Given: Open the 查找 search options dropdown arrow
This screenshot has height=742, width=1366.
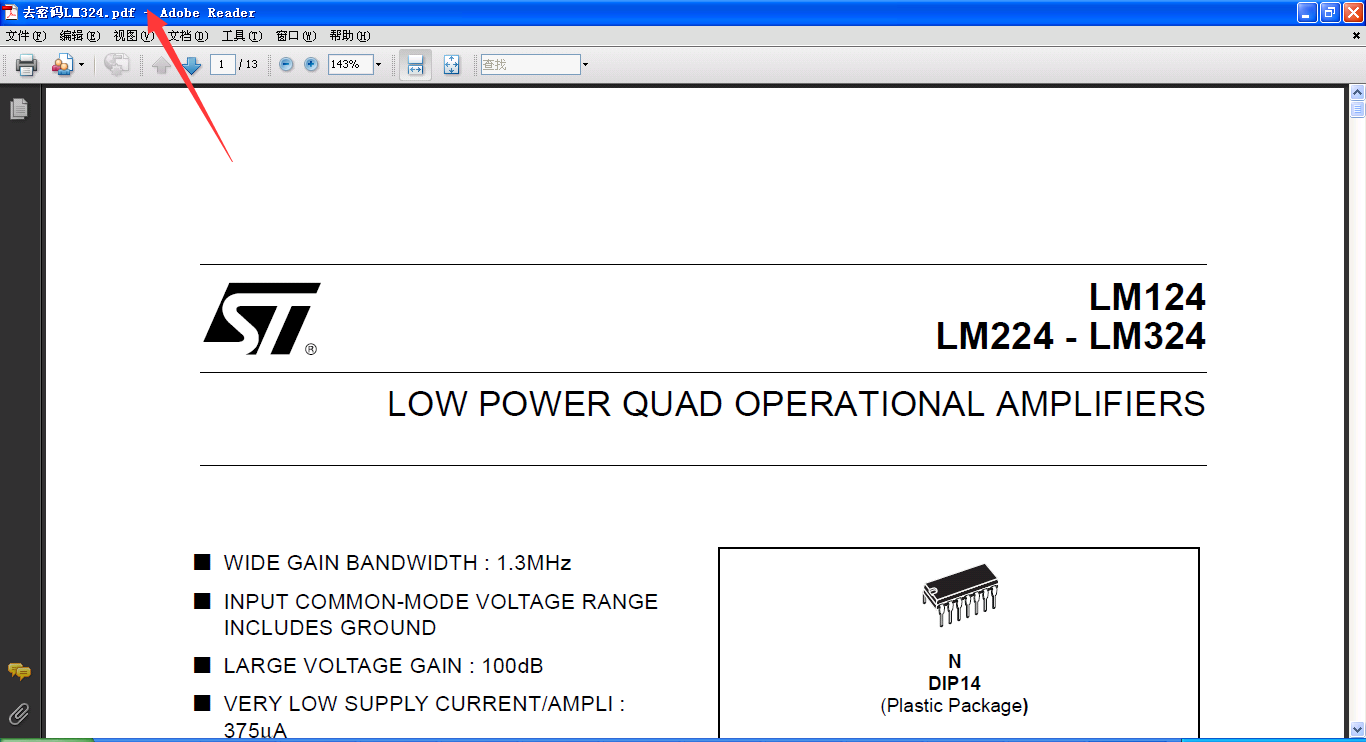Looking at the screenshot, I should click(585, 64).
